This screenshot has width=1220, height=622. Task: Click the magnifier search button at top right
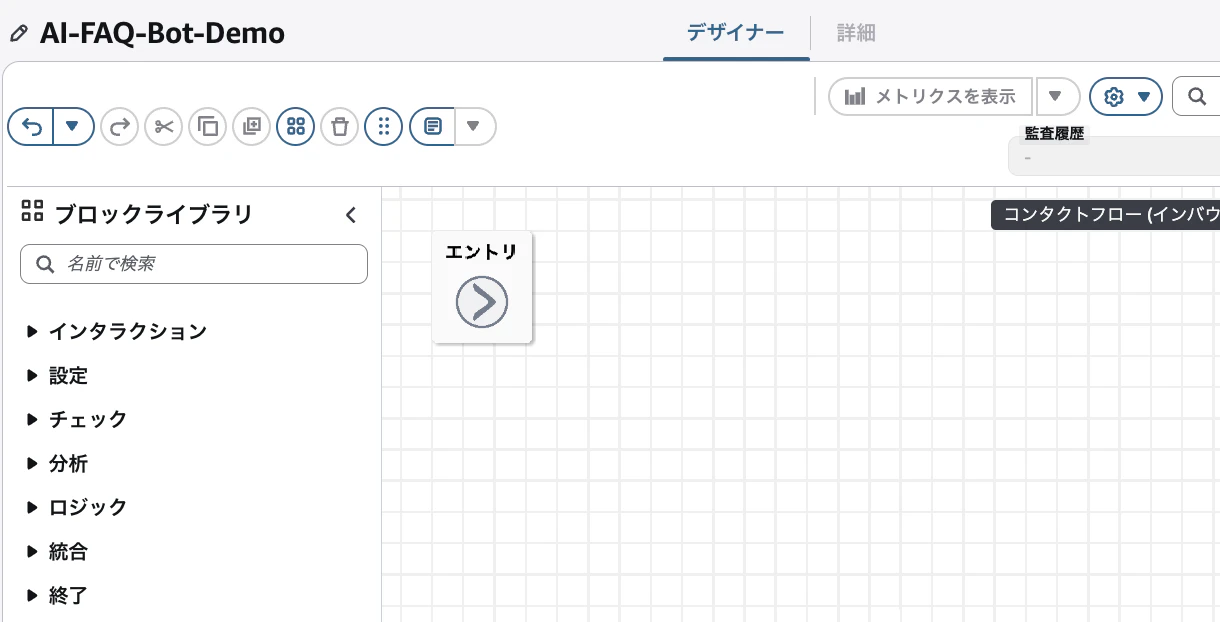(1196, 97)
